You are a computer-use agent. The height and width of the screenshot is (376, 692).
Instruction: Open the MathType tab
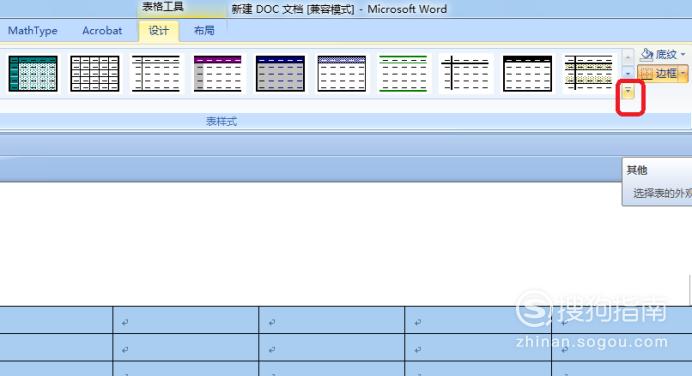[33, 31]
